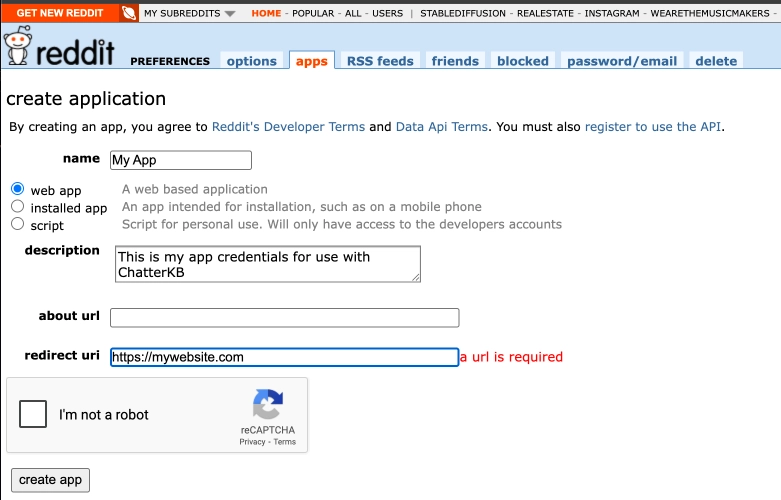Click the Reddit alien logo
The width and height of the screenshot is (781, 500).
18,45
